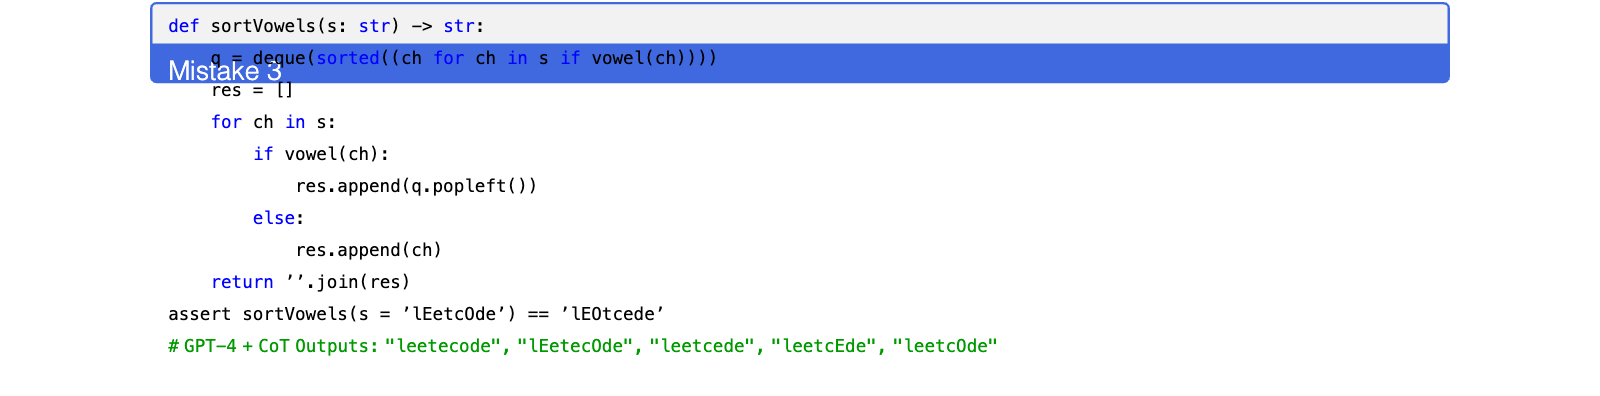1600x396 pixels.
Task: Click the GPT-4 + CoT Outputs comment label
Action: pyautogui.click(x=273, y=346)
